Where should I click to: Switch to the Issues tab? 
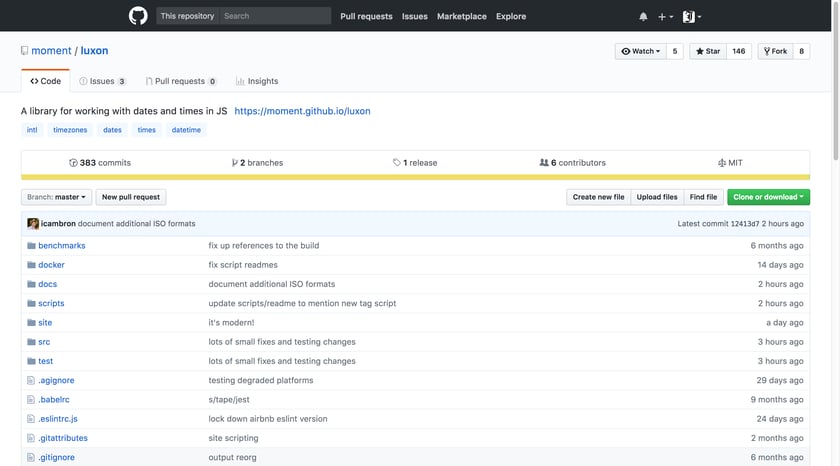102,81
